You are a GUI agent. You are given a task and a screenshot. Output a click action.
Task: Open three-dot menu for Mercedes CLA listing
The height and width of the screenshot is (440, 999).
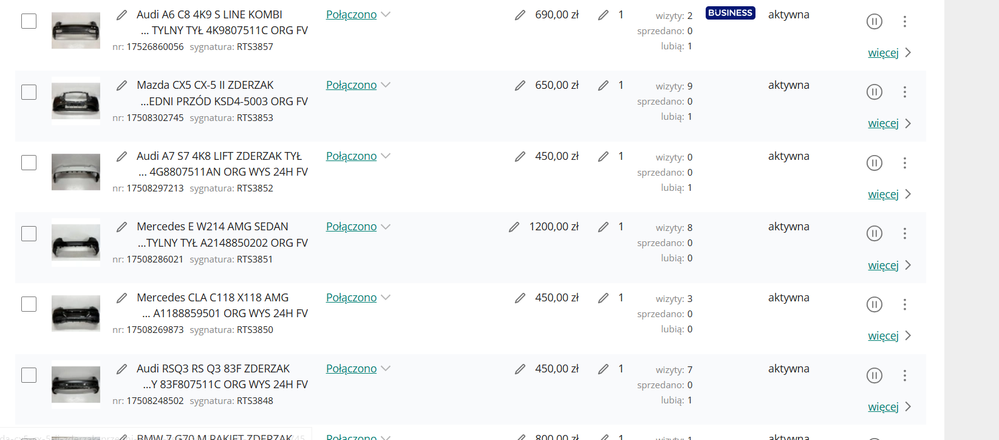[905, 304]
